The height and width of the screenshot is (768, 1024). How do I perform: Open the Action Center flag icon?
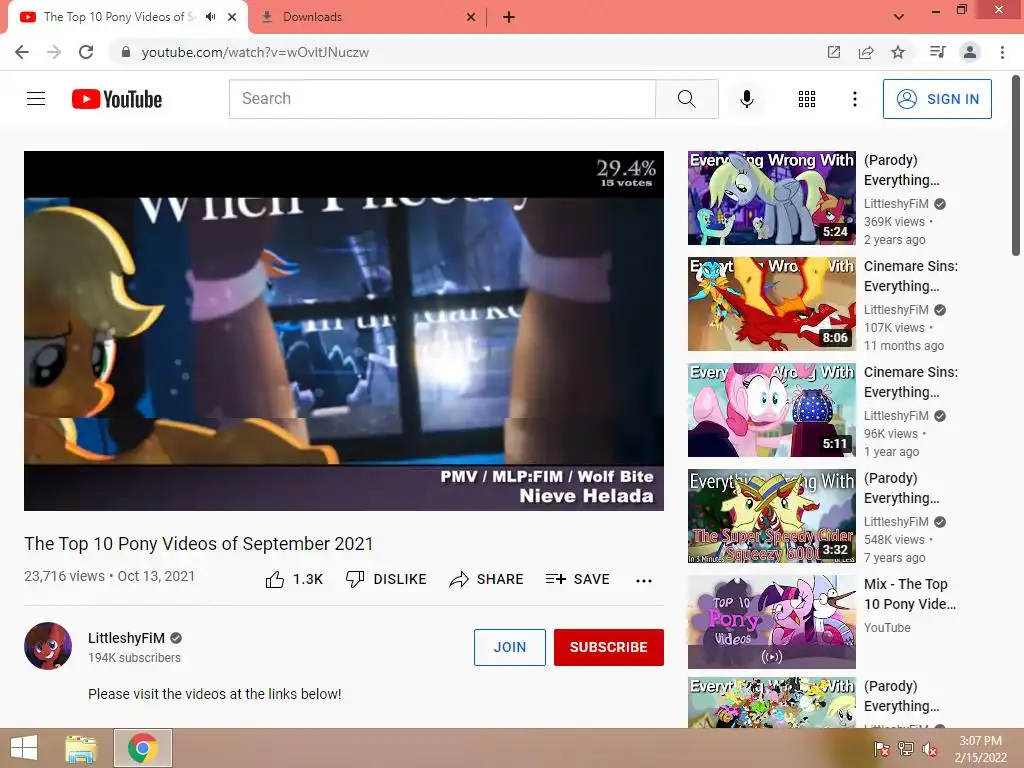point(881,749)
